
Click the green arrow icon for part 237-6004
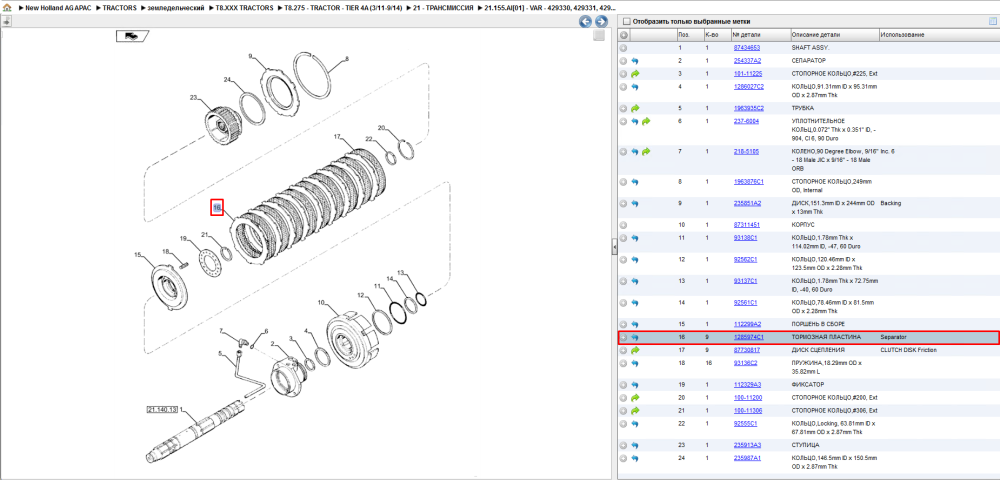pos(645,121)
